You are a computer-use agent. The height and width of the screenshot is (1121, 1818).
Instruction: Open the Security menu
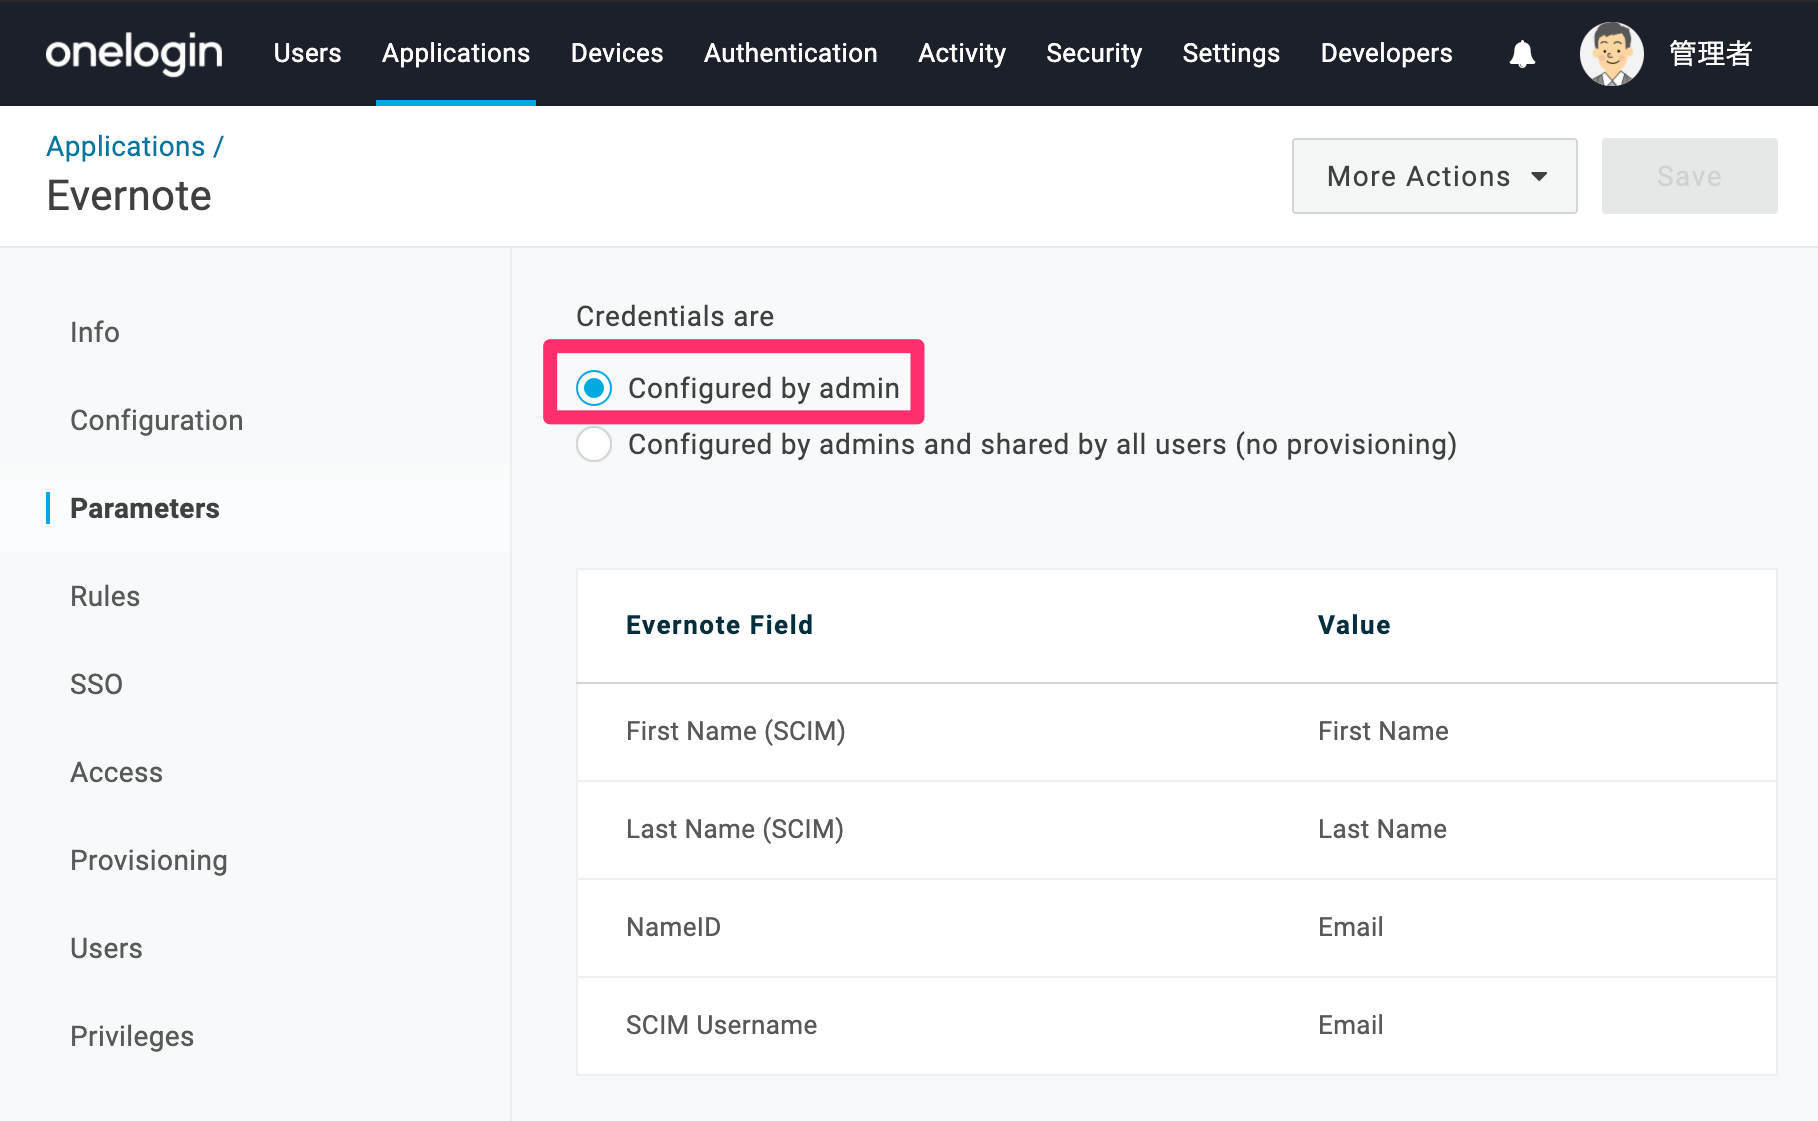(x=1094, y=53)
